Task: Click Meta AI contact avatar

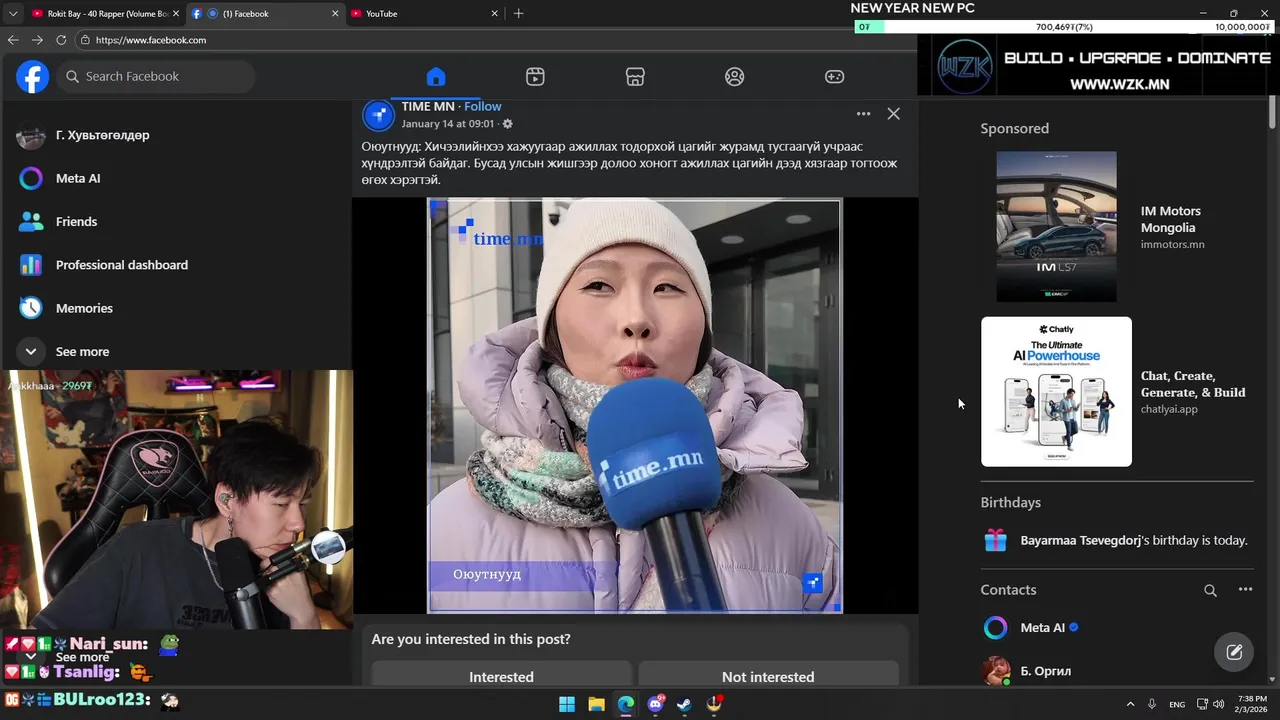Action: 996,628
